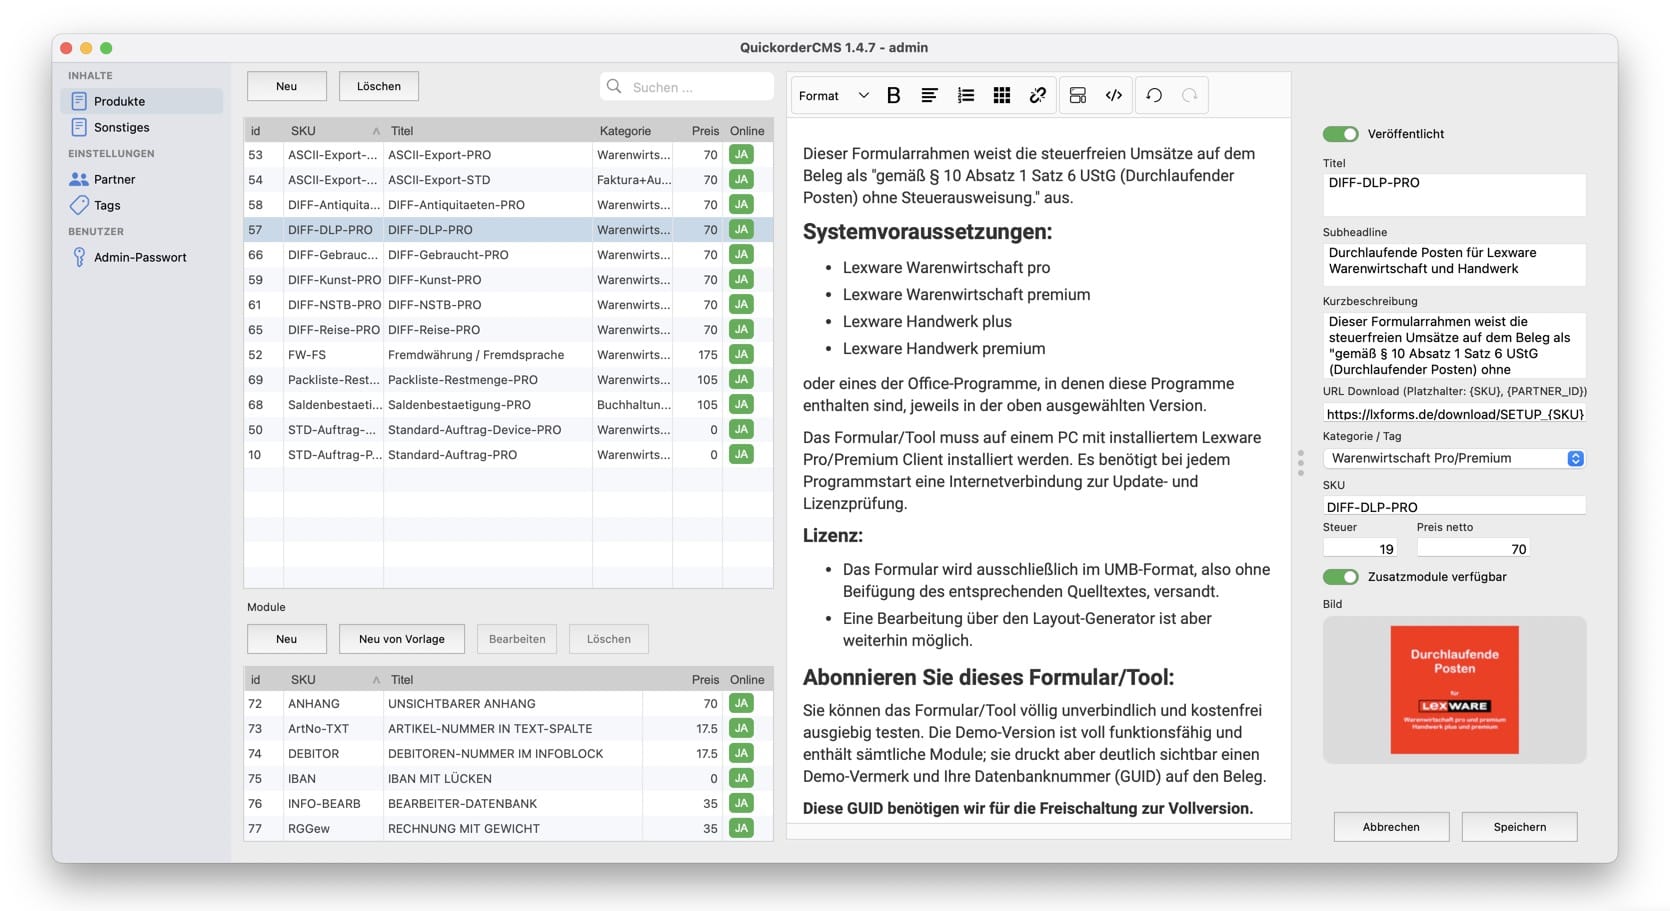Open Admin-Passwort in sidebar
Screen dimensions: 1670x911
click(x=141, y=257)
